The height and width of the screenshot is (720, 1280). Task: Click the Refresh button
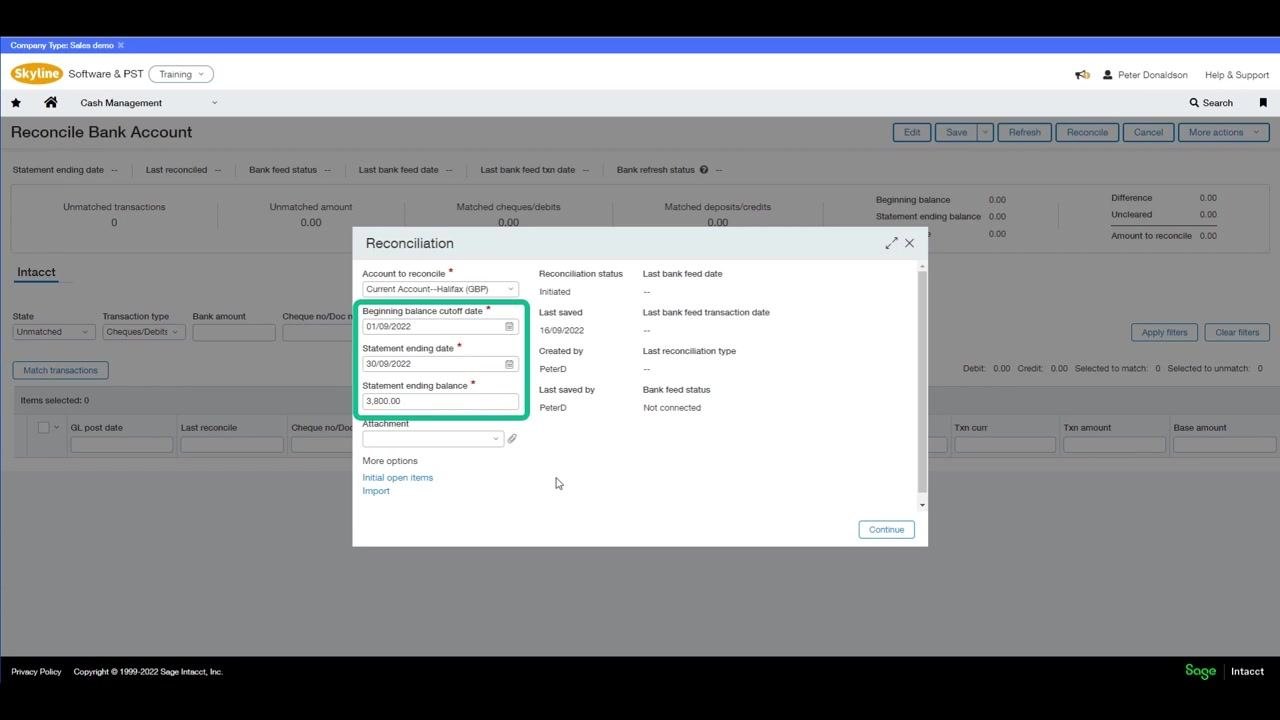1024,132
